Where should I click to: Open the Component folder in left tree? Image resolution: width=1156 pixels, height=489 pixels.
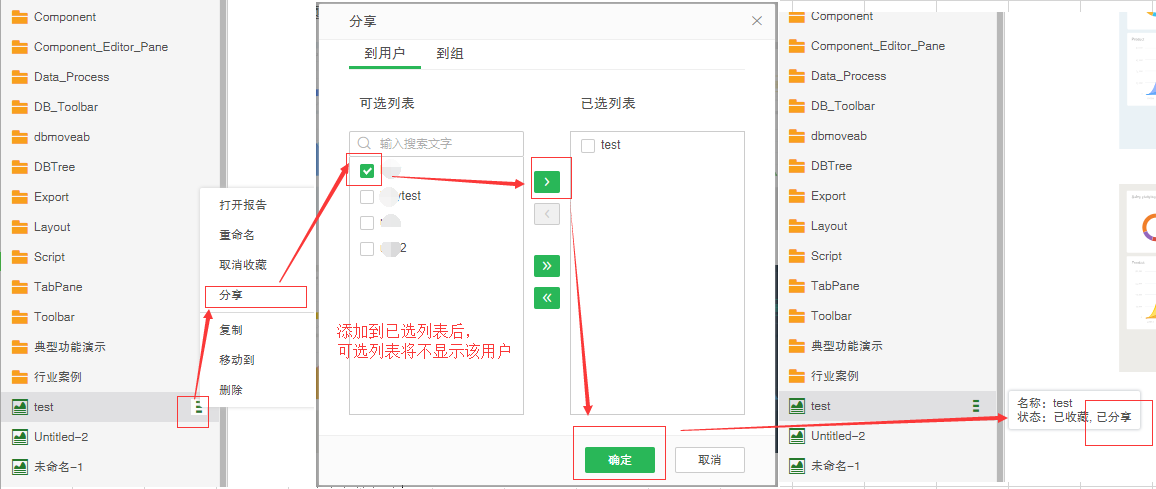65,17
